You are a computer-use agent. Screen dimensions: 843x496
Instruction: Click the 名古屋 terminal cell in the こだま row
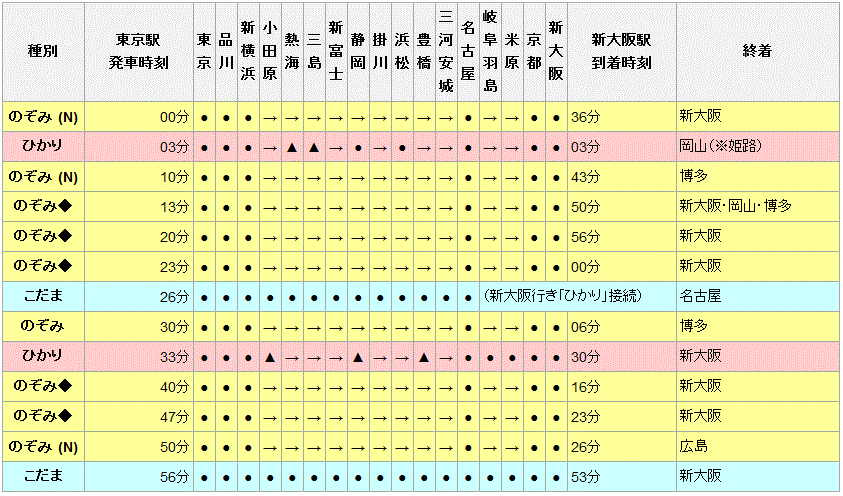(757, 297)
